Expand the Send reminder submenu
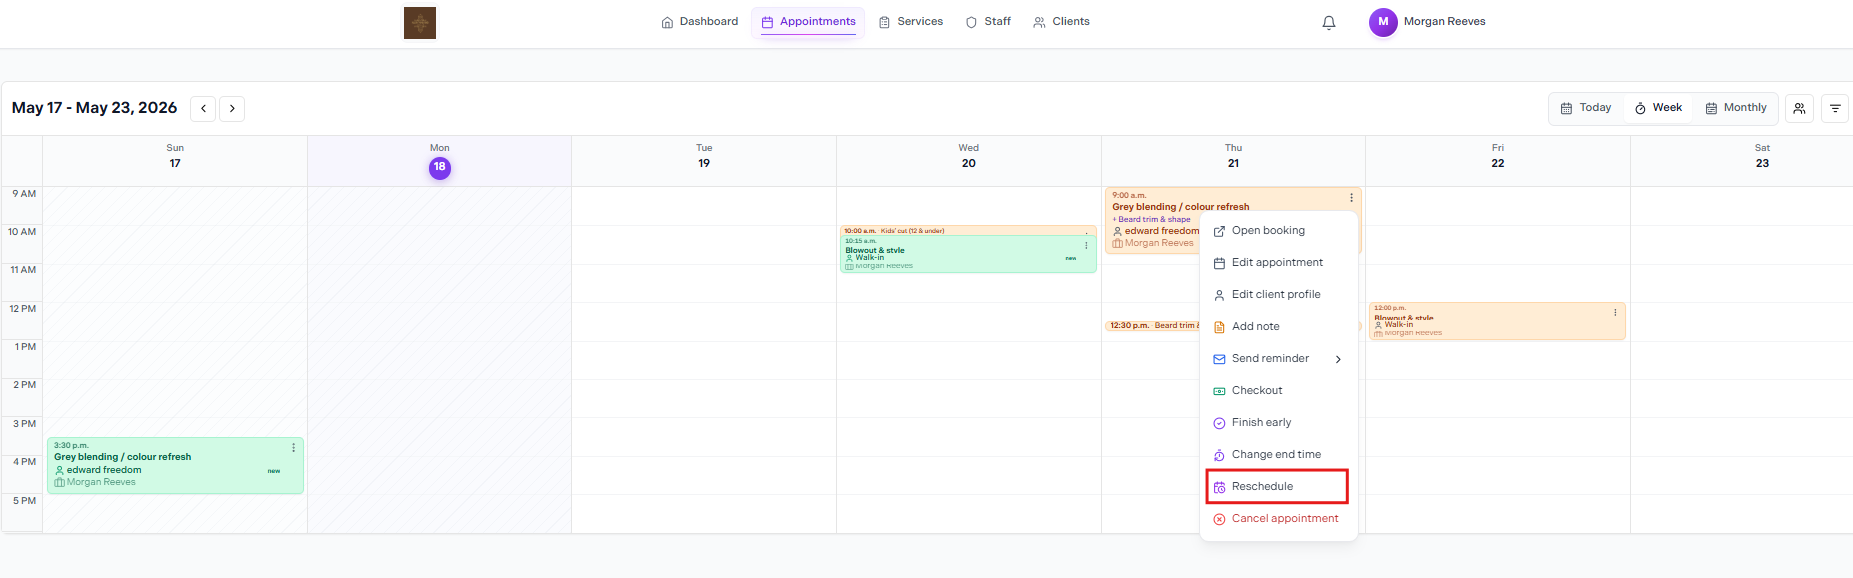Viewport: 1853px width, 578px height. click(1279, 359)
